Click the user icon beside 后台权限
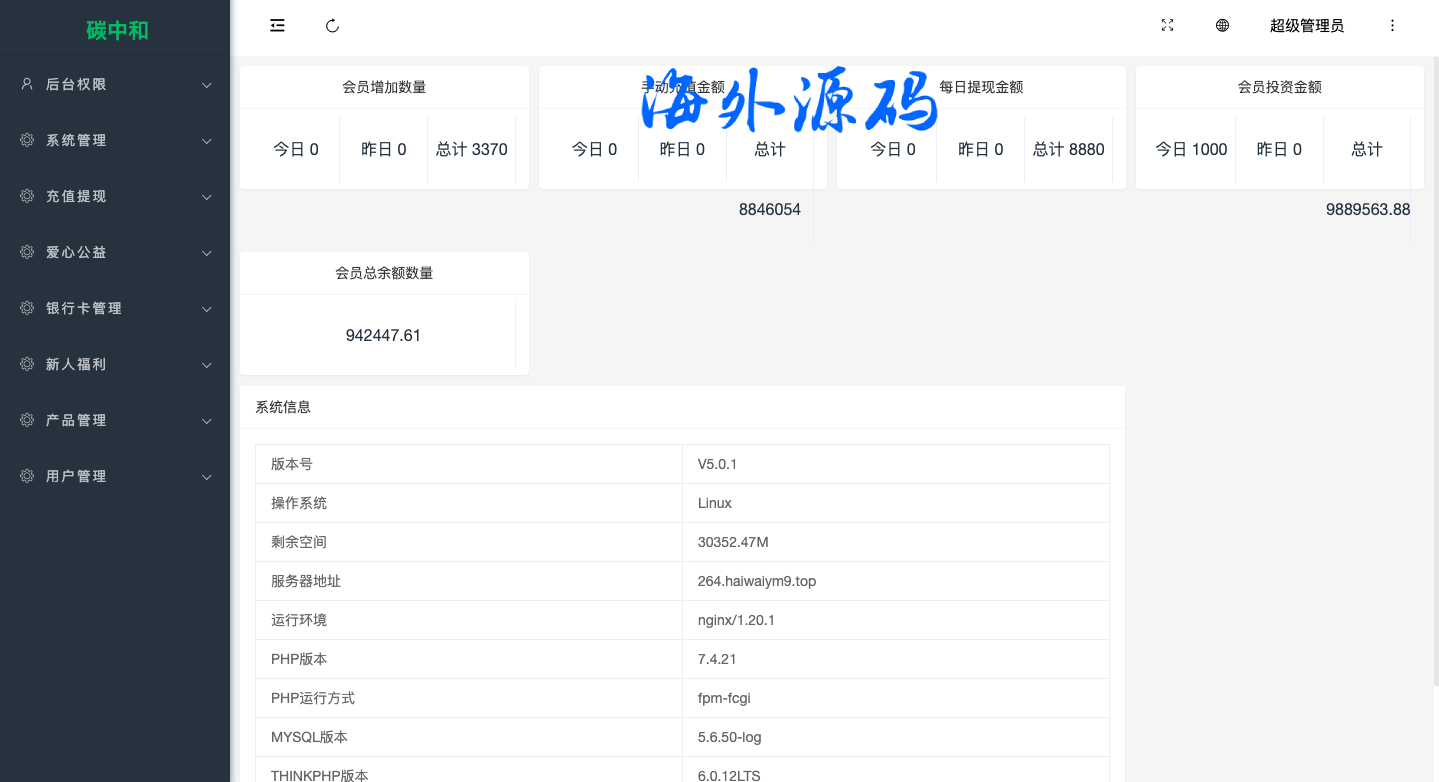Viewport: 1439px width, 782px height. coord(27,85)
